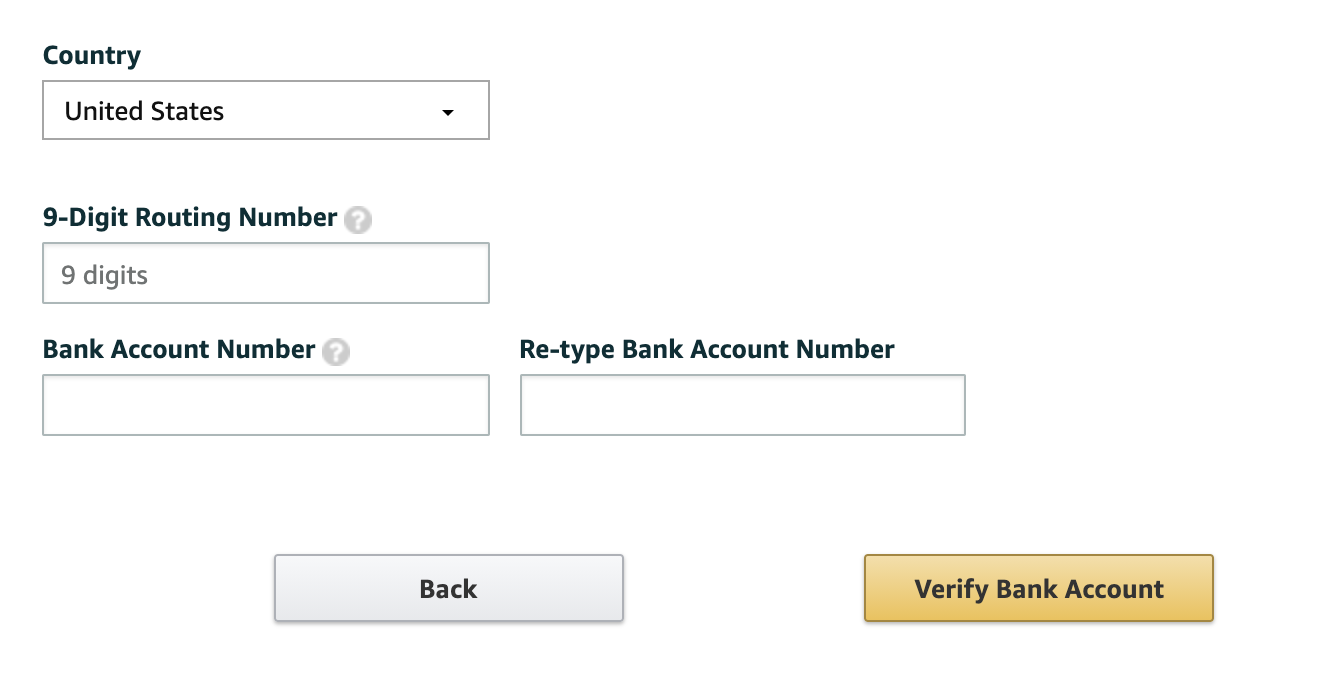Click the 9-Digit Routing Number label
This screenshot has width=1340, height=674.
[190, 218]
